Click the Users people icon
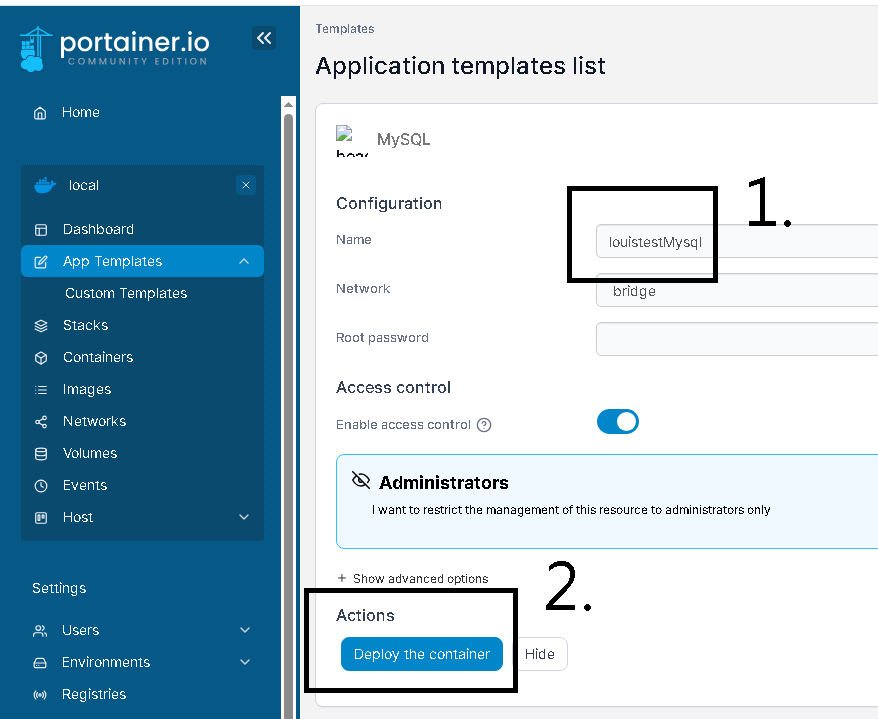 coord(40,631)
